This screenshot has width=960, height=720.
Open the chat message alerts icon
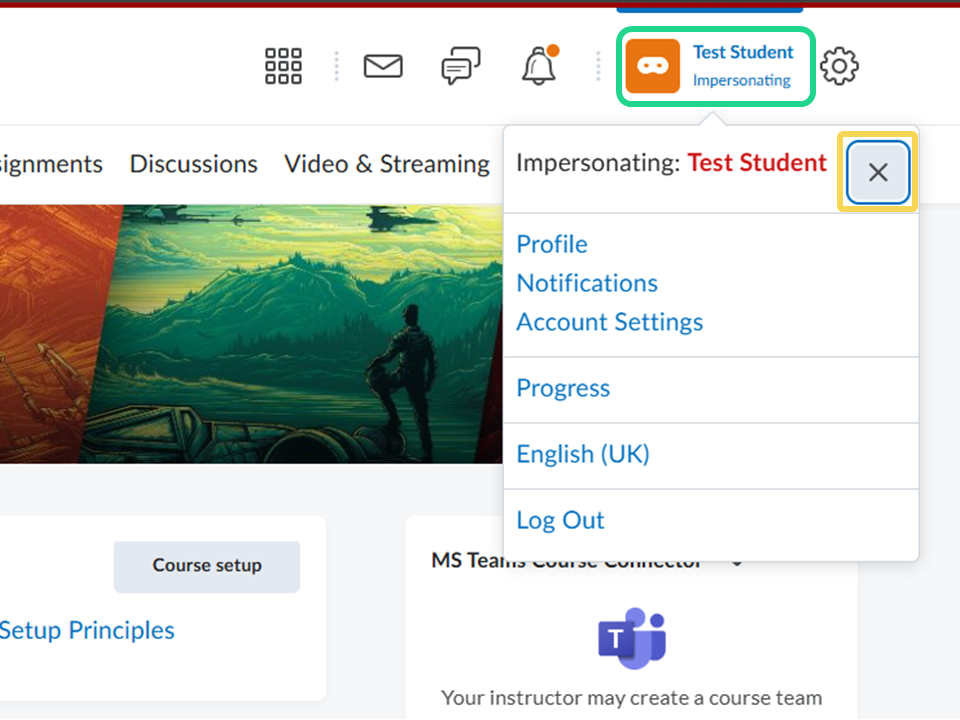(460, 66)
